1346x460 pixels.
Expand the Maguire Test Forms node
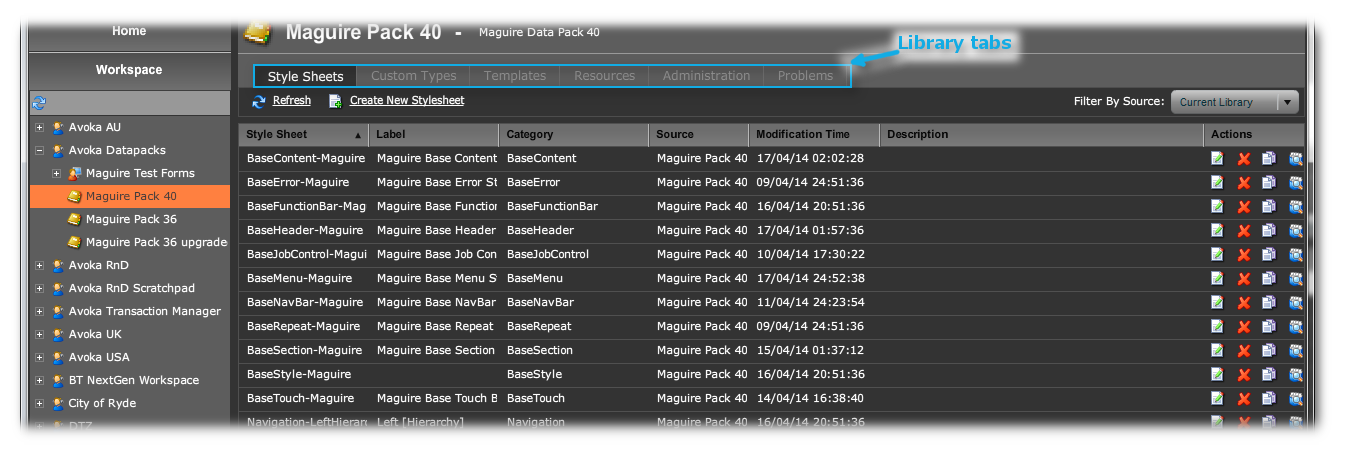coord(56,173)
